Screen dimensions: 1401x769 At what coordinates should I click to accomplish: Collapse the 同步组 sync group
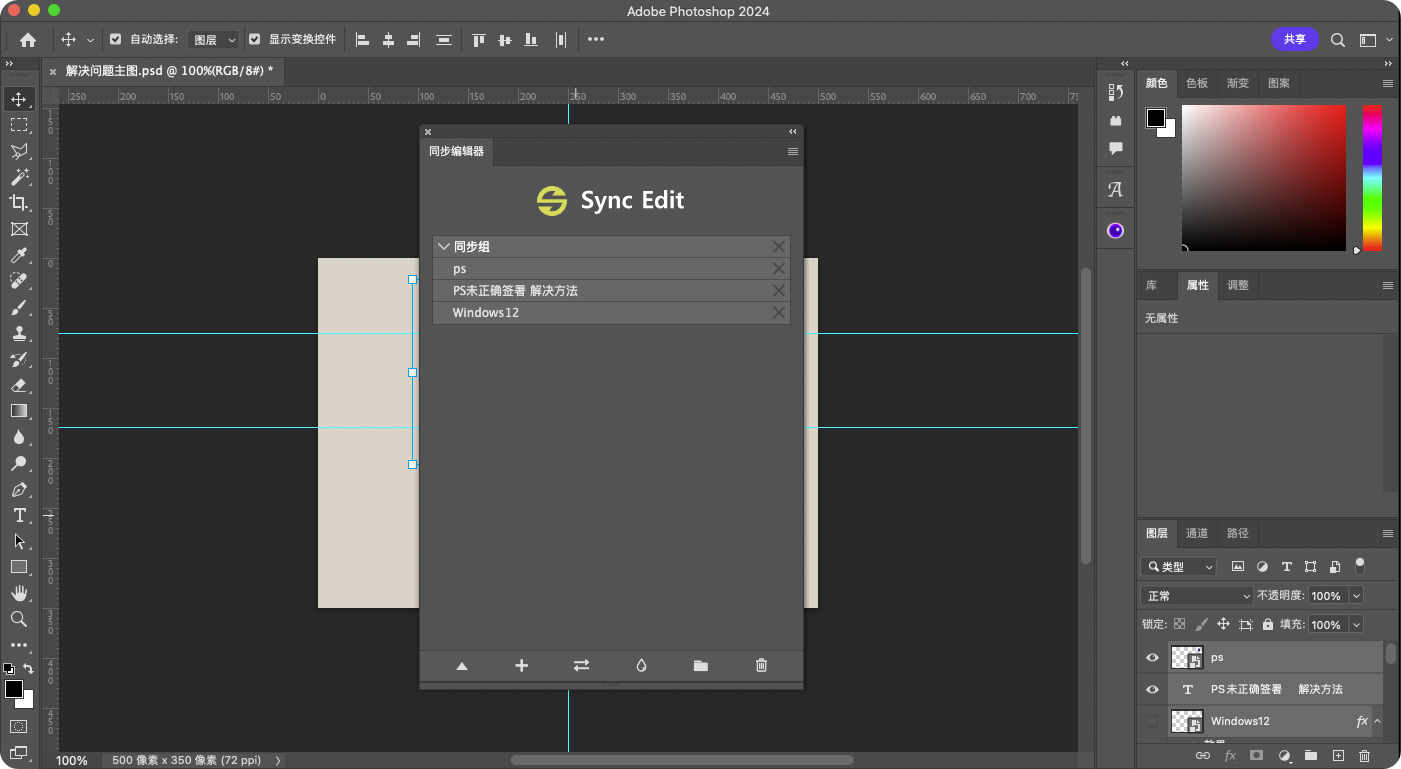pos(443,246)
